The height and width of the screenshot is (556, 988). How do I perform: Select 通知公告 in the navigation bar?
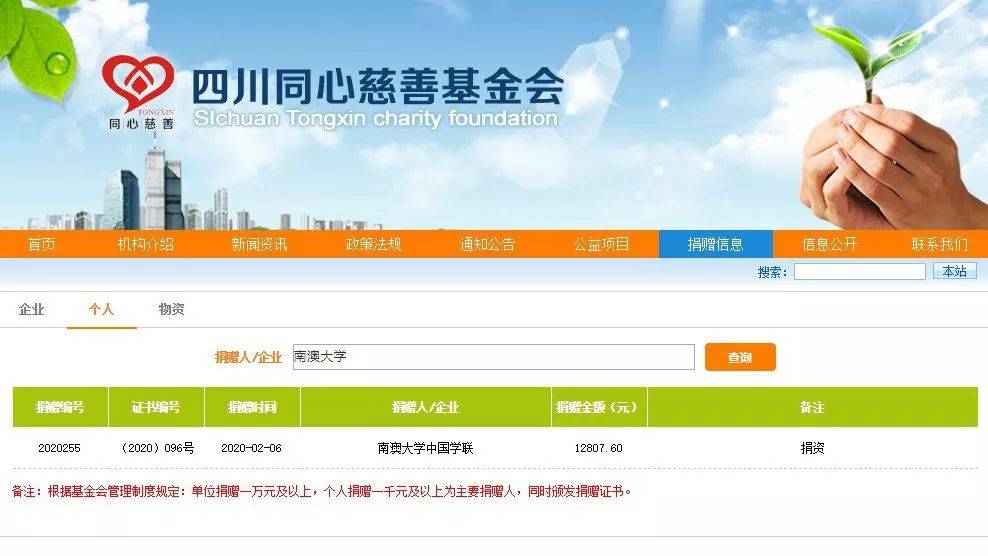click(487, 244)
